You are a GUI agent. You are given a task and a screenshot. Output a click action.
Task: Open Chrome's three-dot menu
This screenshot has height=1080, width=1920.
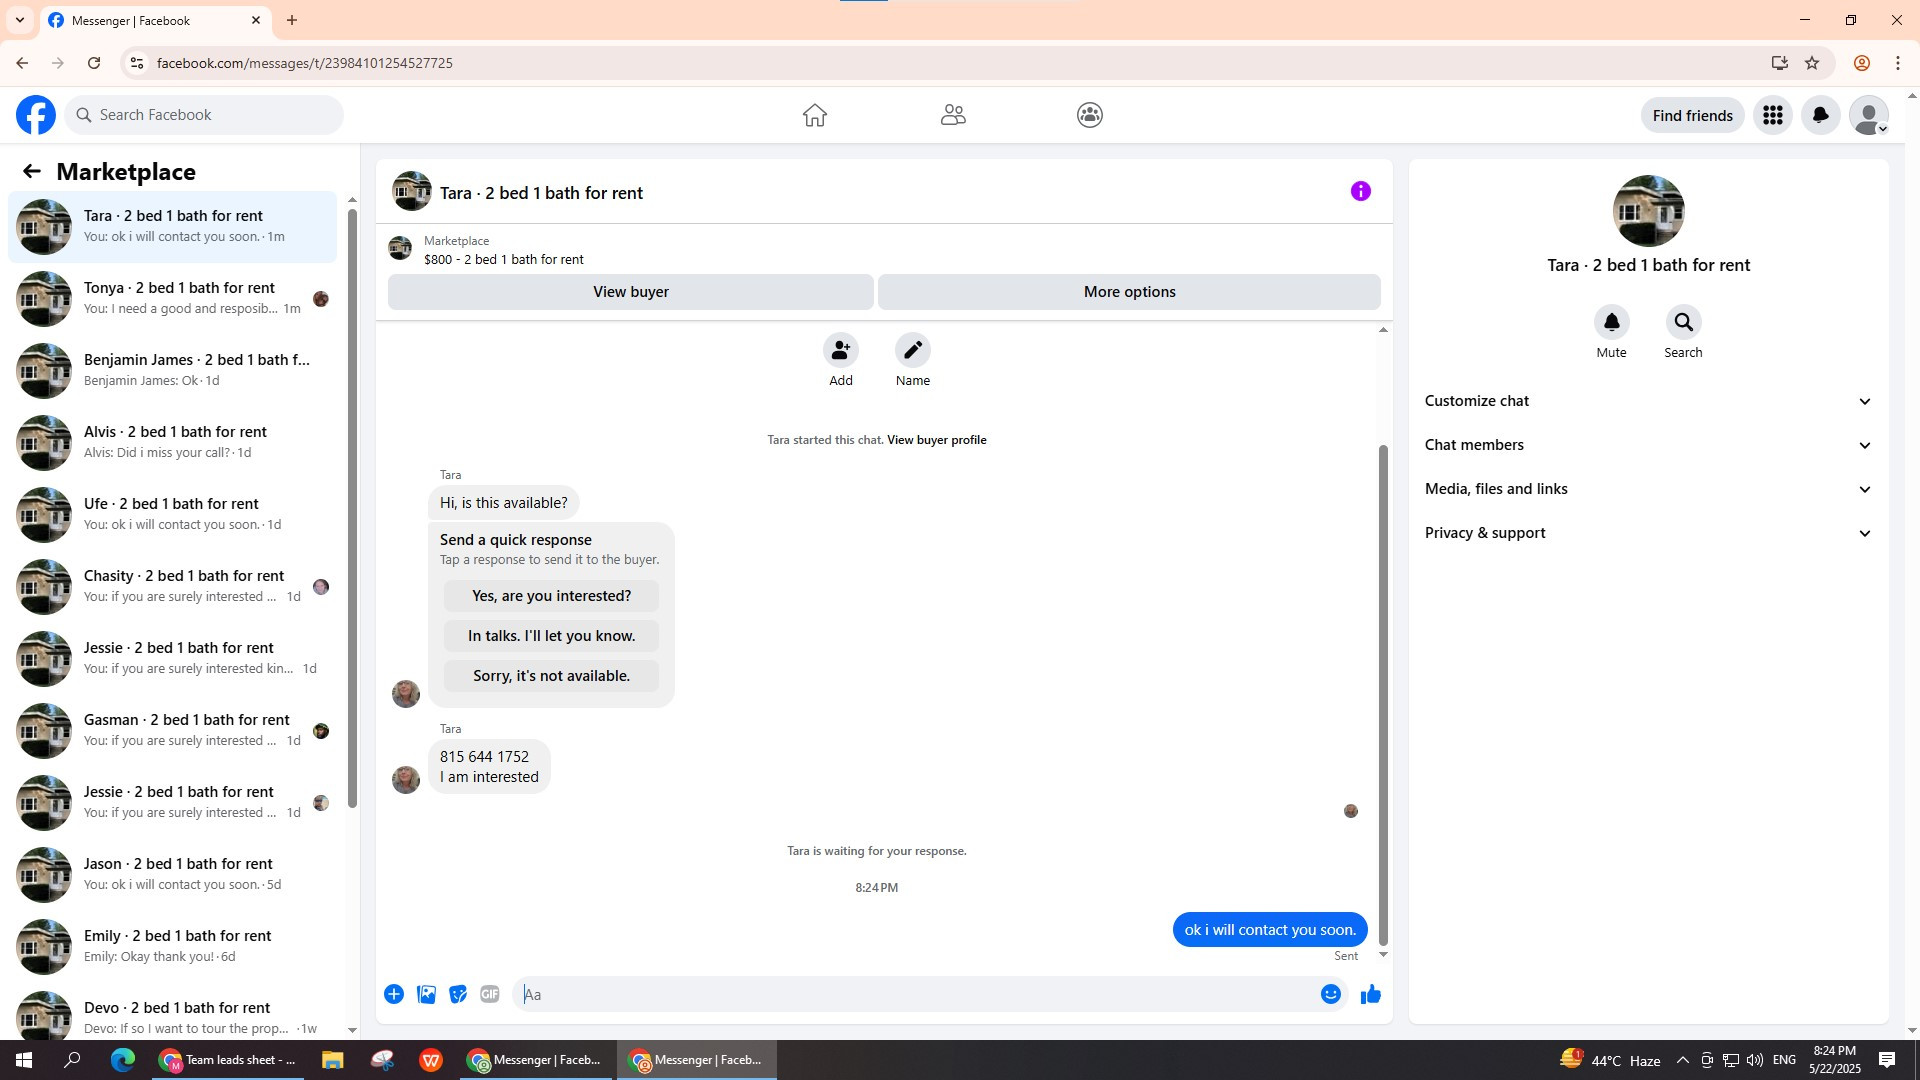pyautogui.click(x=1898, y=63)
